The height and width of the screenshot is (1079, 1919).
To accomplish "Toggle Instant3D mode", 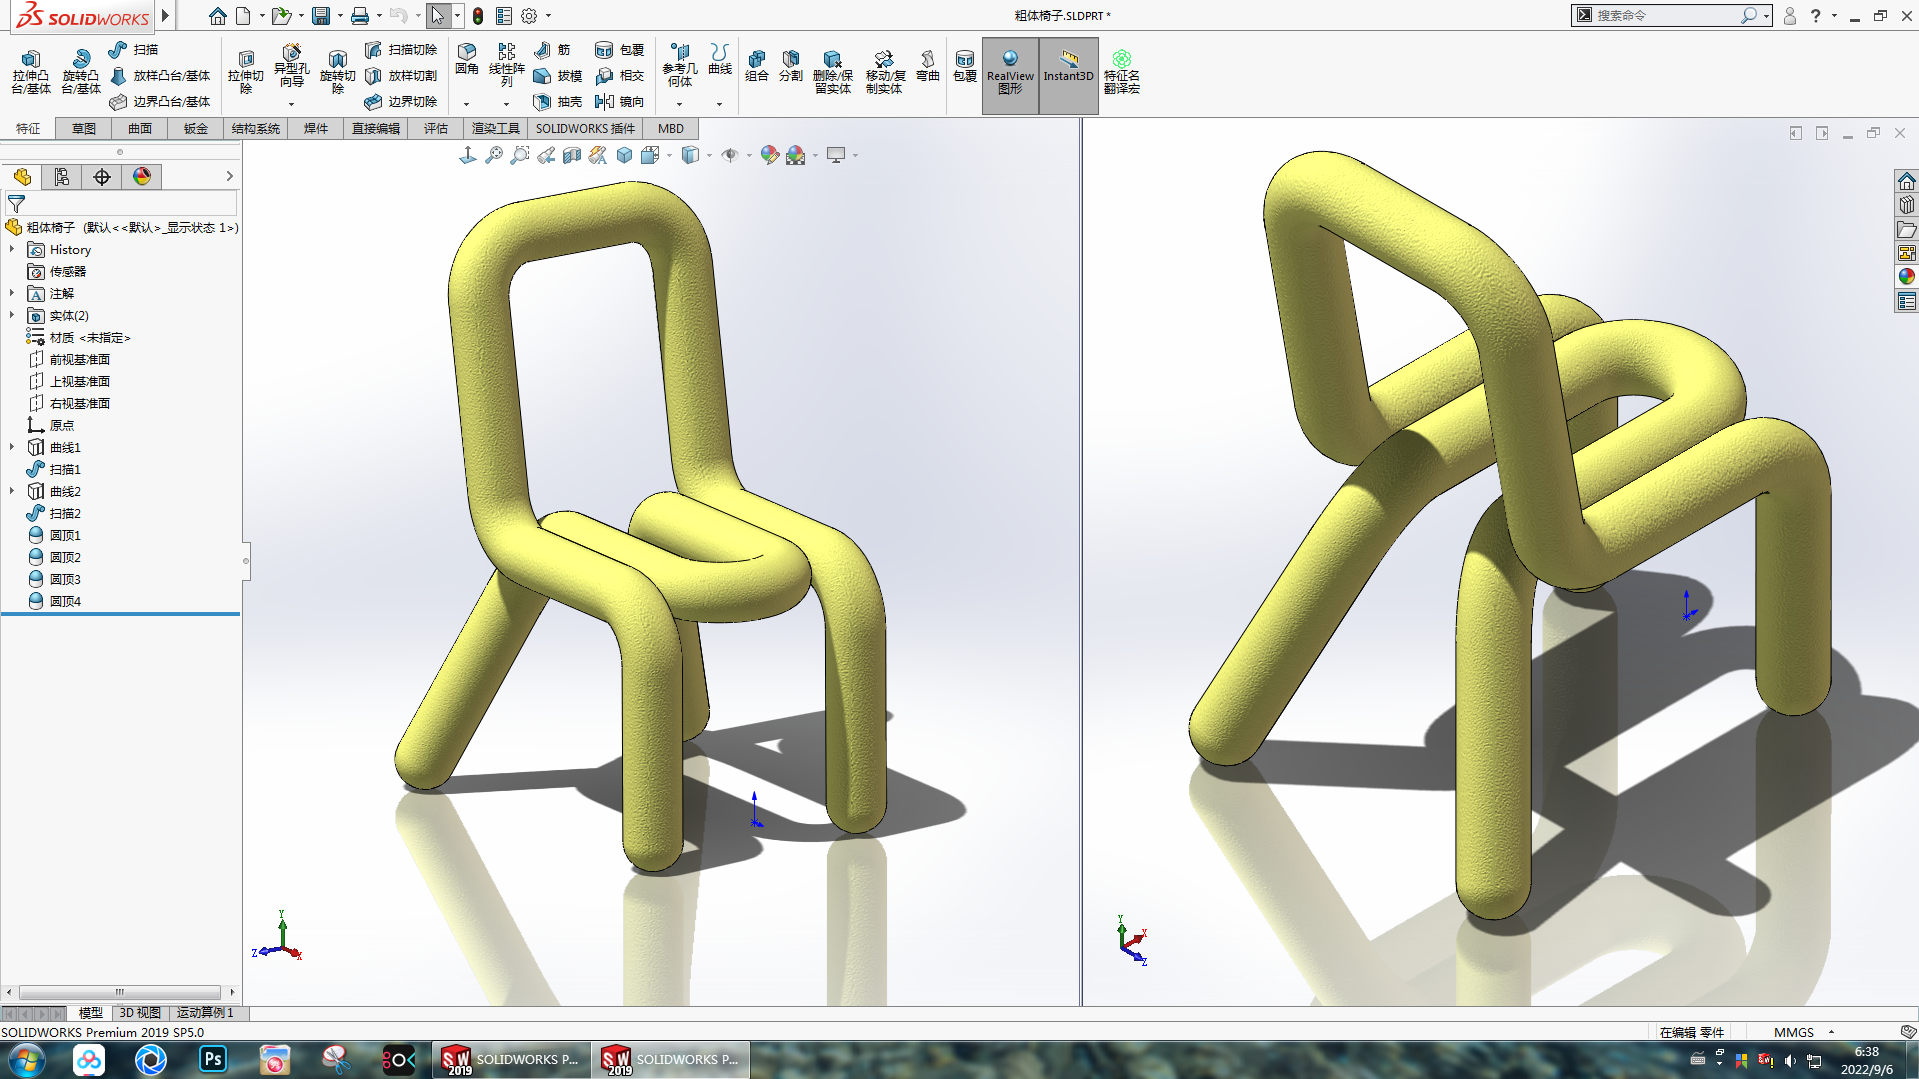I will tap(1069, 75).
